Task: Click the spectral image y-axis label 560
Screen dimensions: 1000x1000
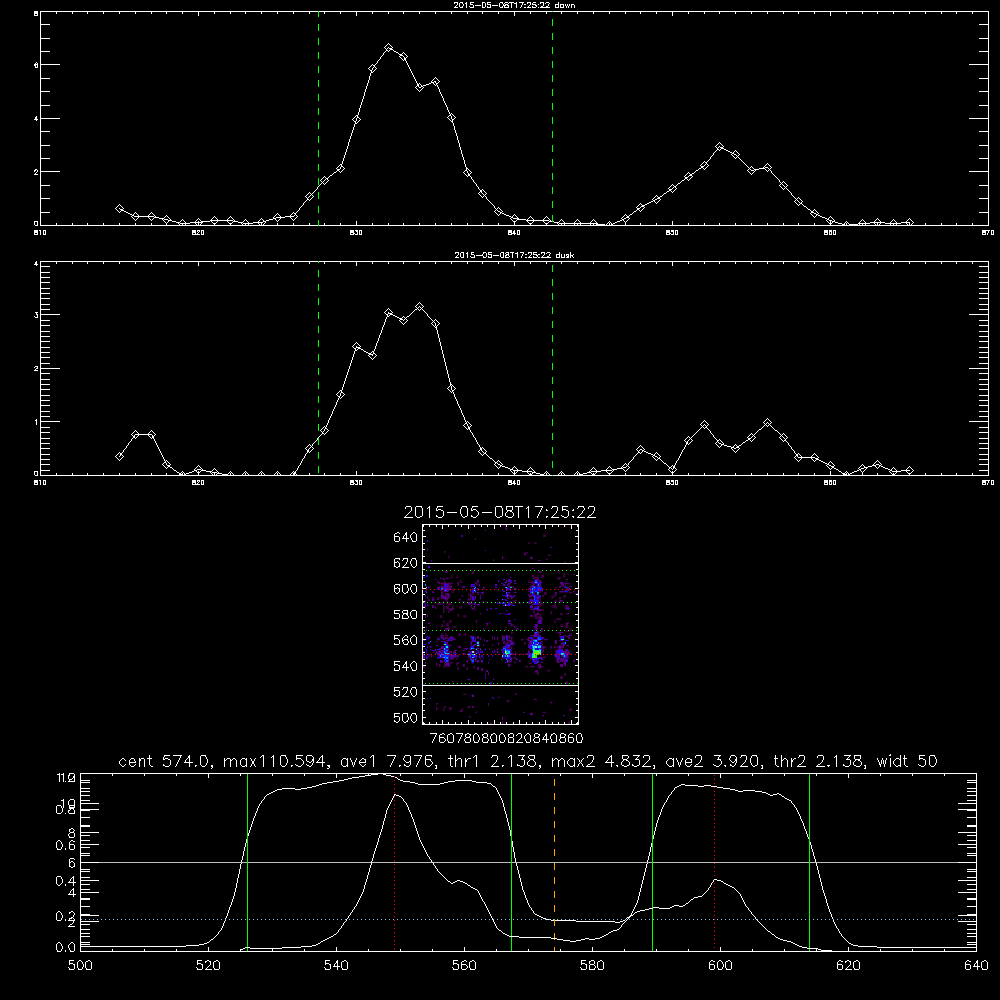Action: coord(406,640)
